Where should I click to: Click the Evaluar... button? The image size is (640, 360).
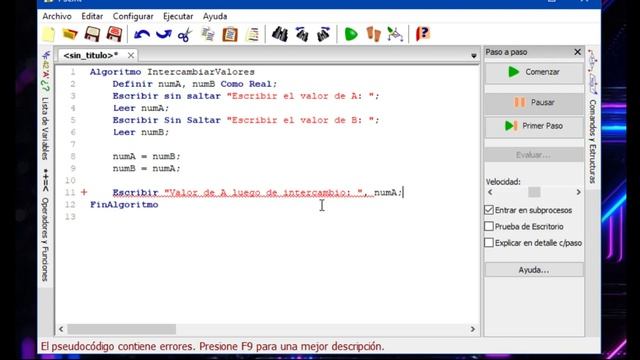[534, 155]
